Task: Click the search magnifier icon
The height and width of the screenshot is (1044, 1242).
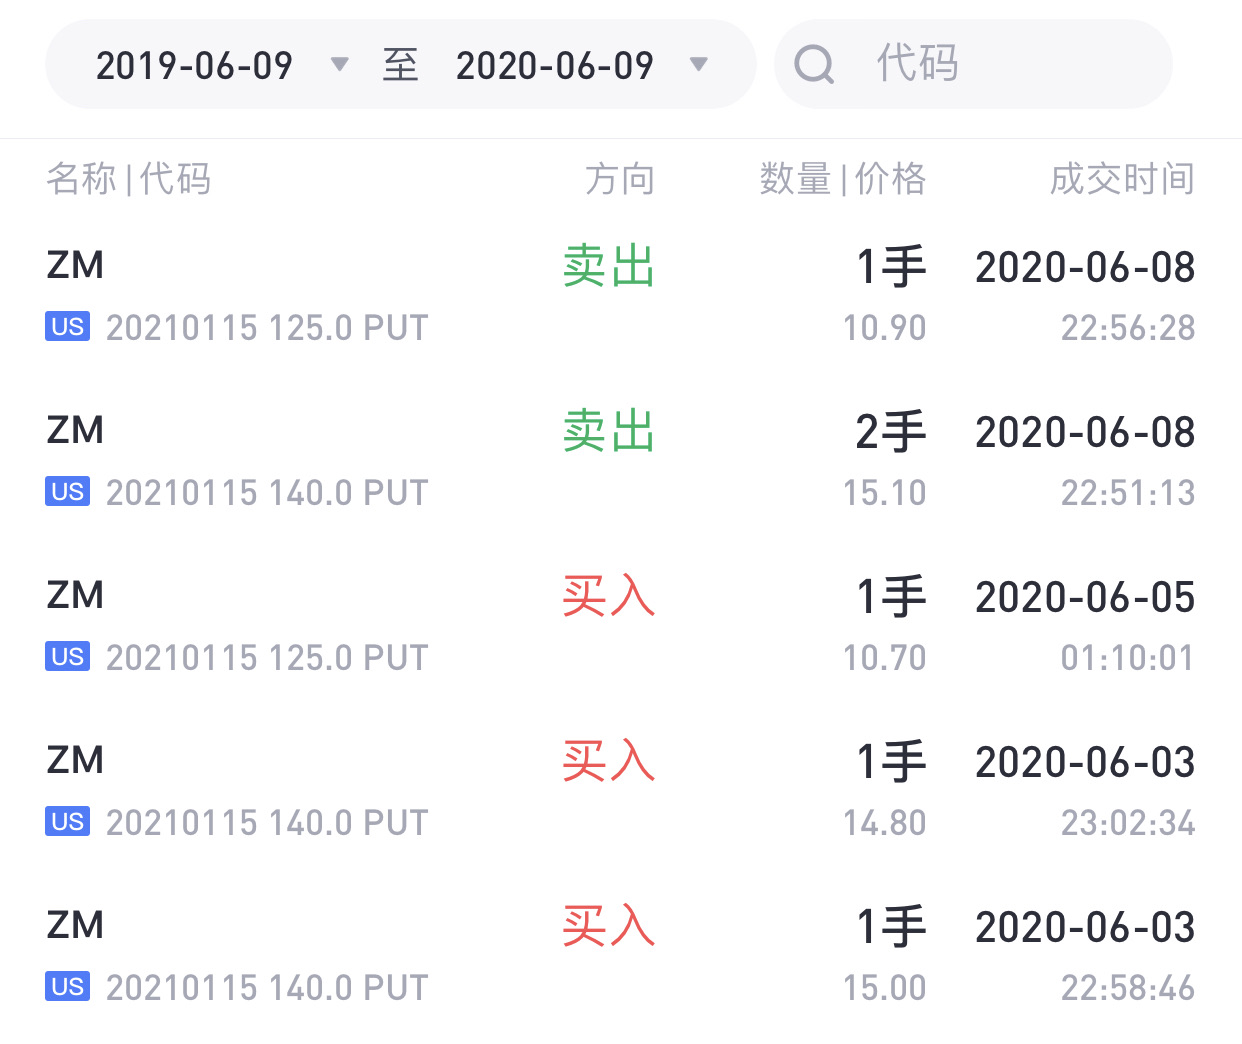Action: 814,65
